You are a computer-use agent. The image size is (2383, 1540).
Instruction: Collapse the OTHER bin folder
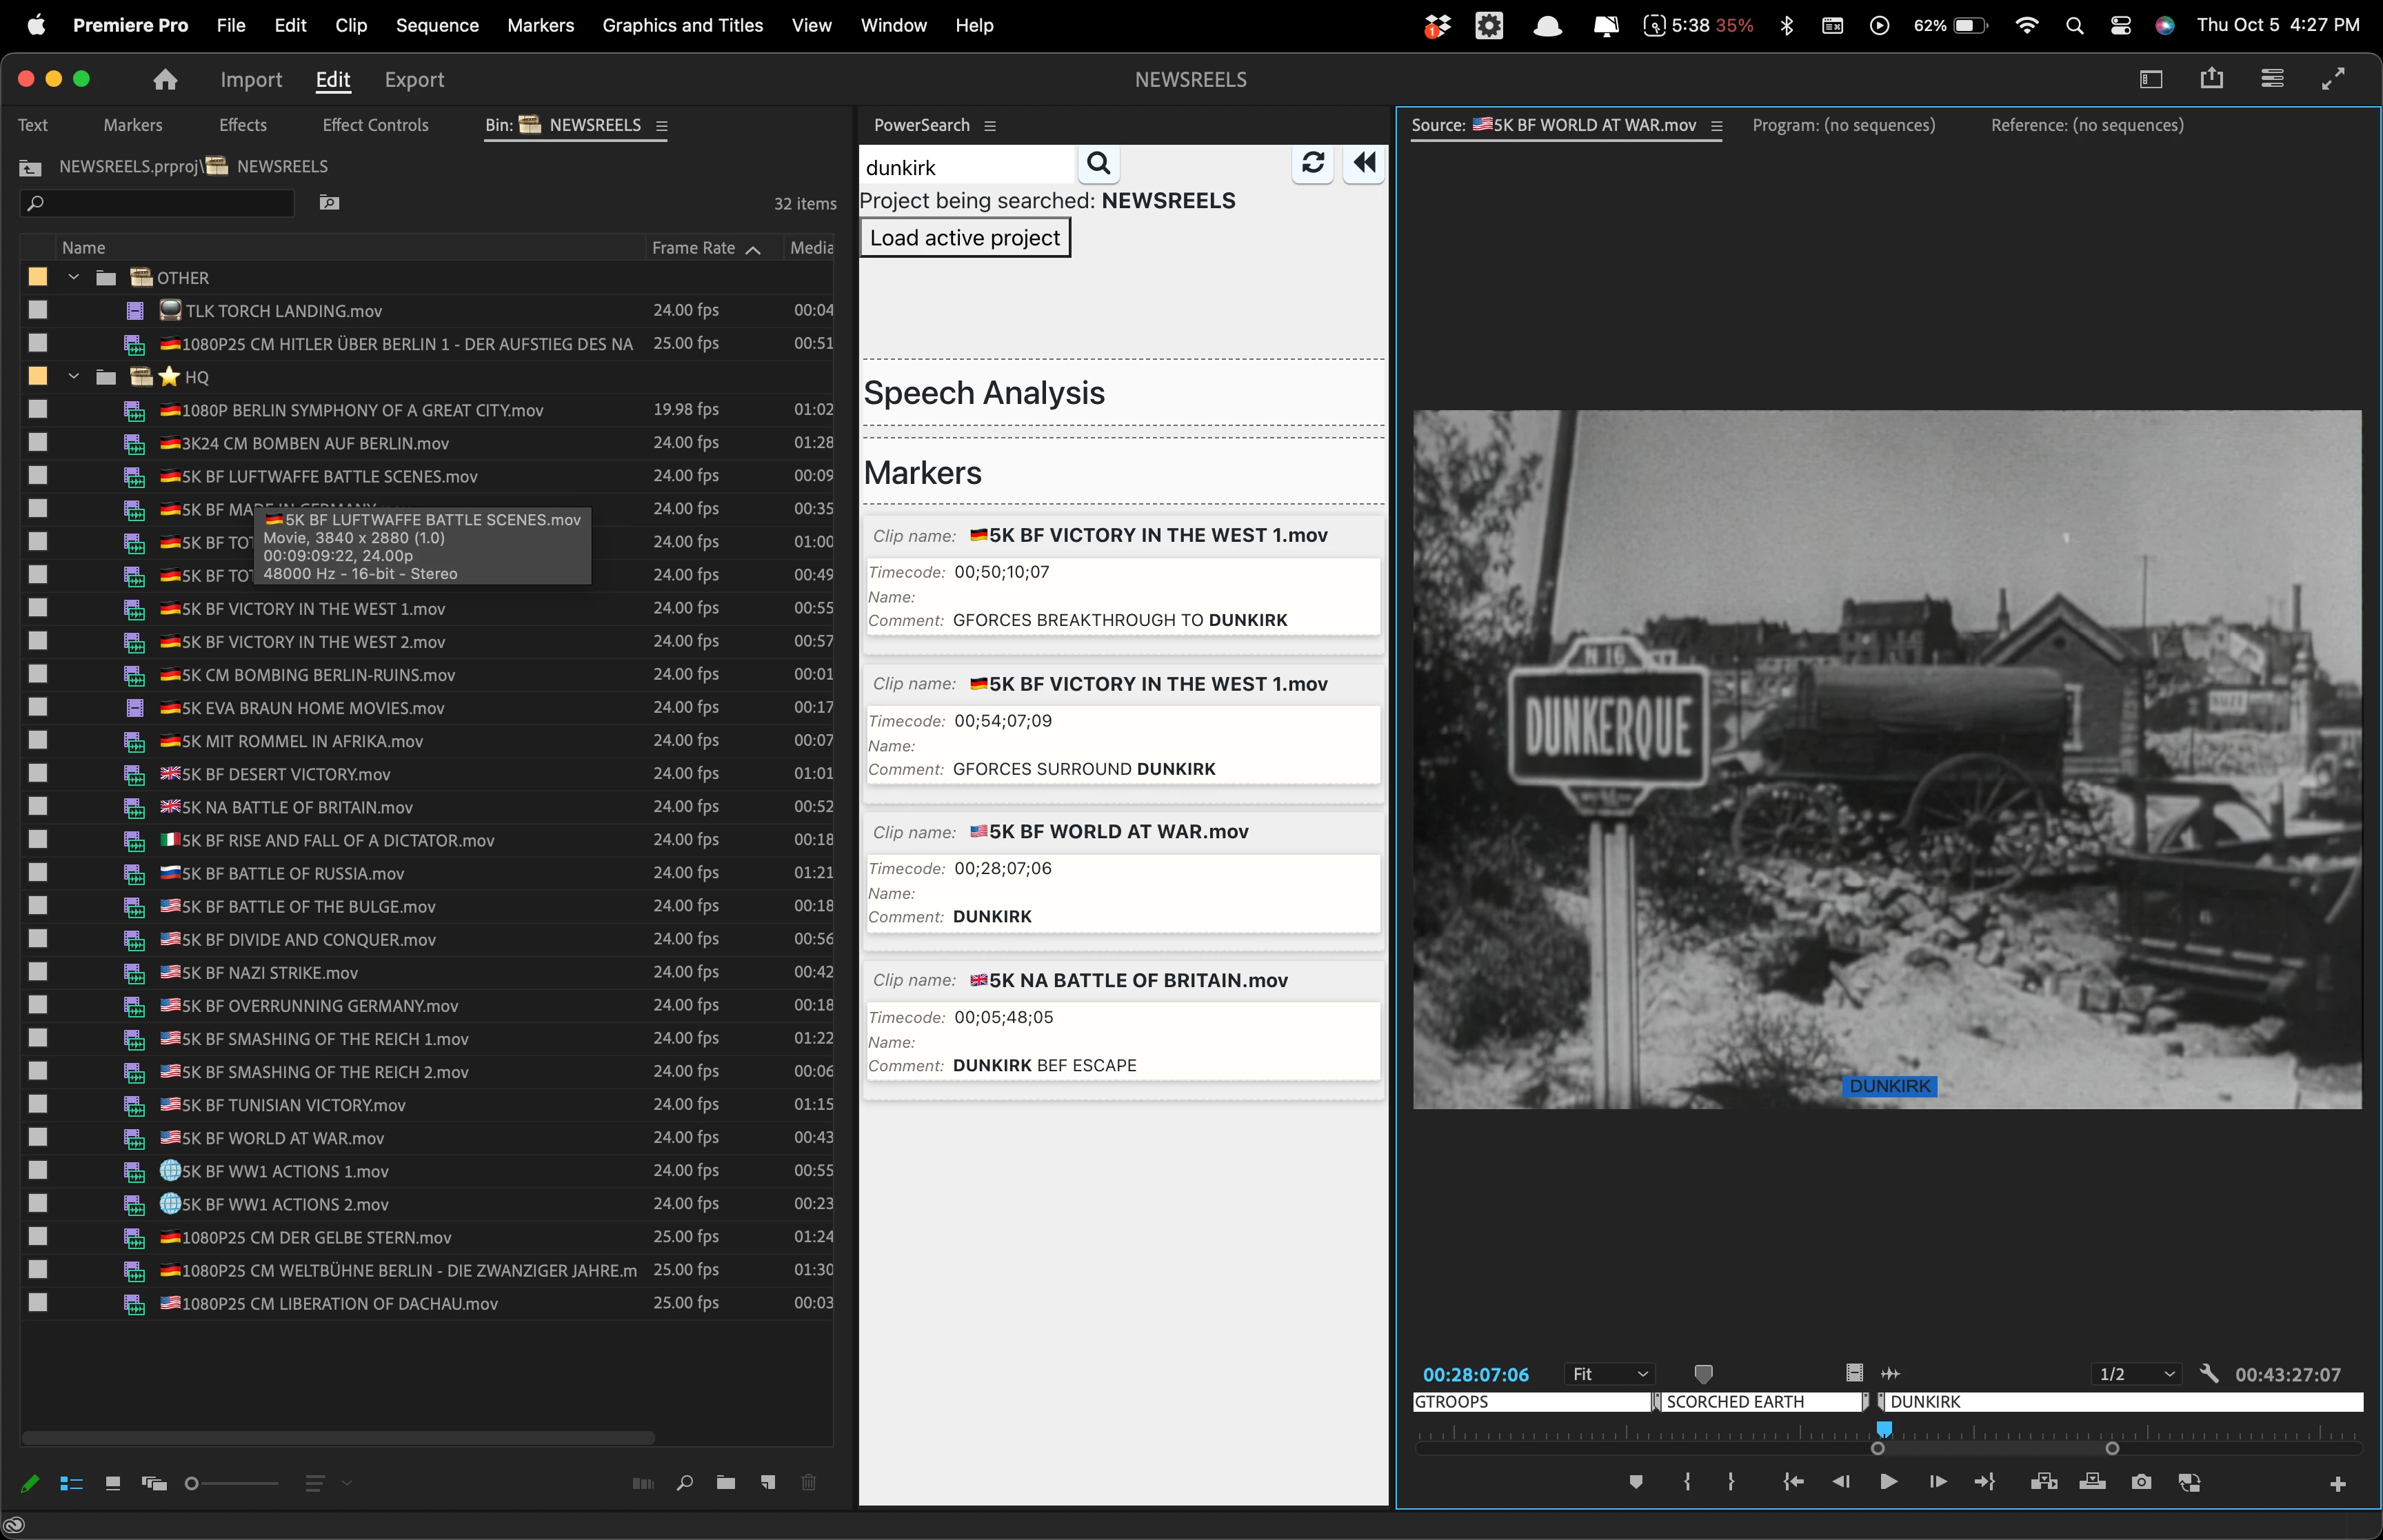pyautogui.click(x=73, y=277)
